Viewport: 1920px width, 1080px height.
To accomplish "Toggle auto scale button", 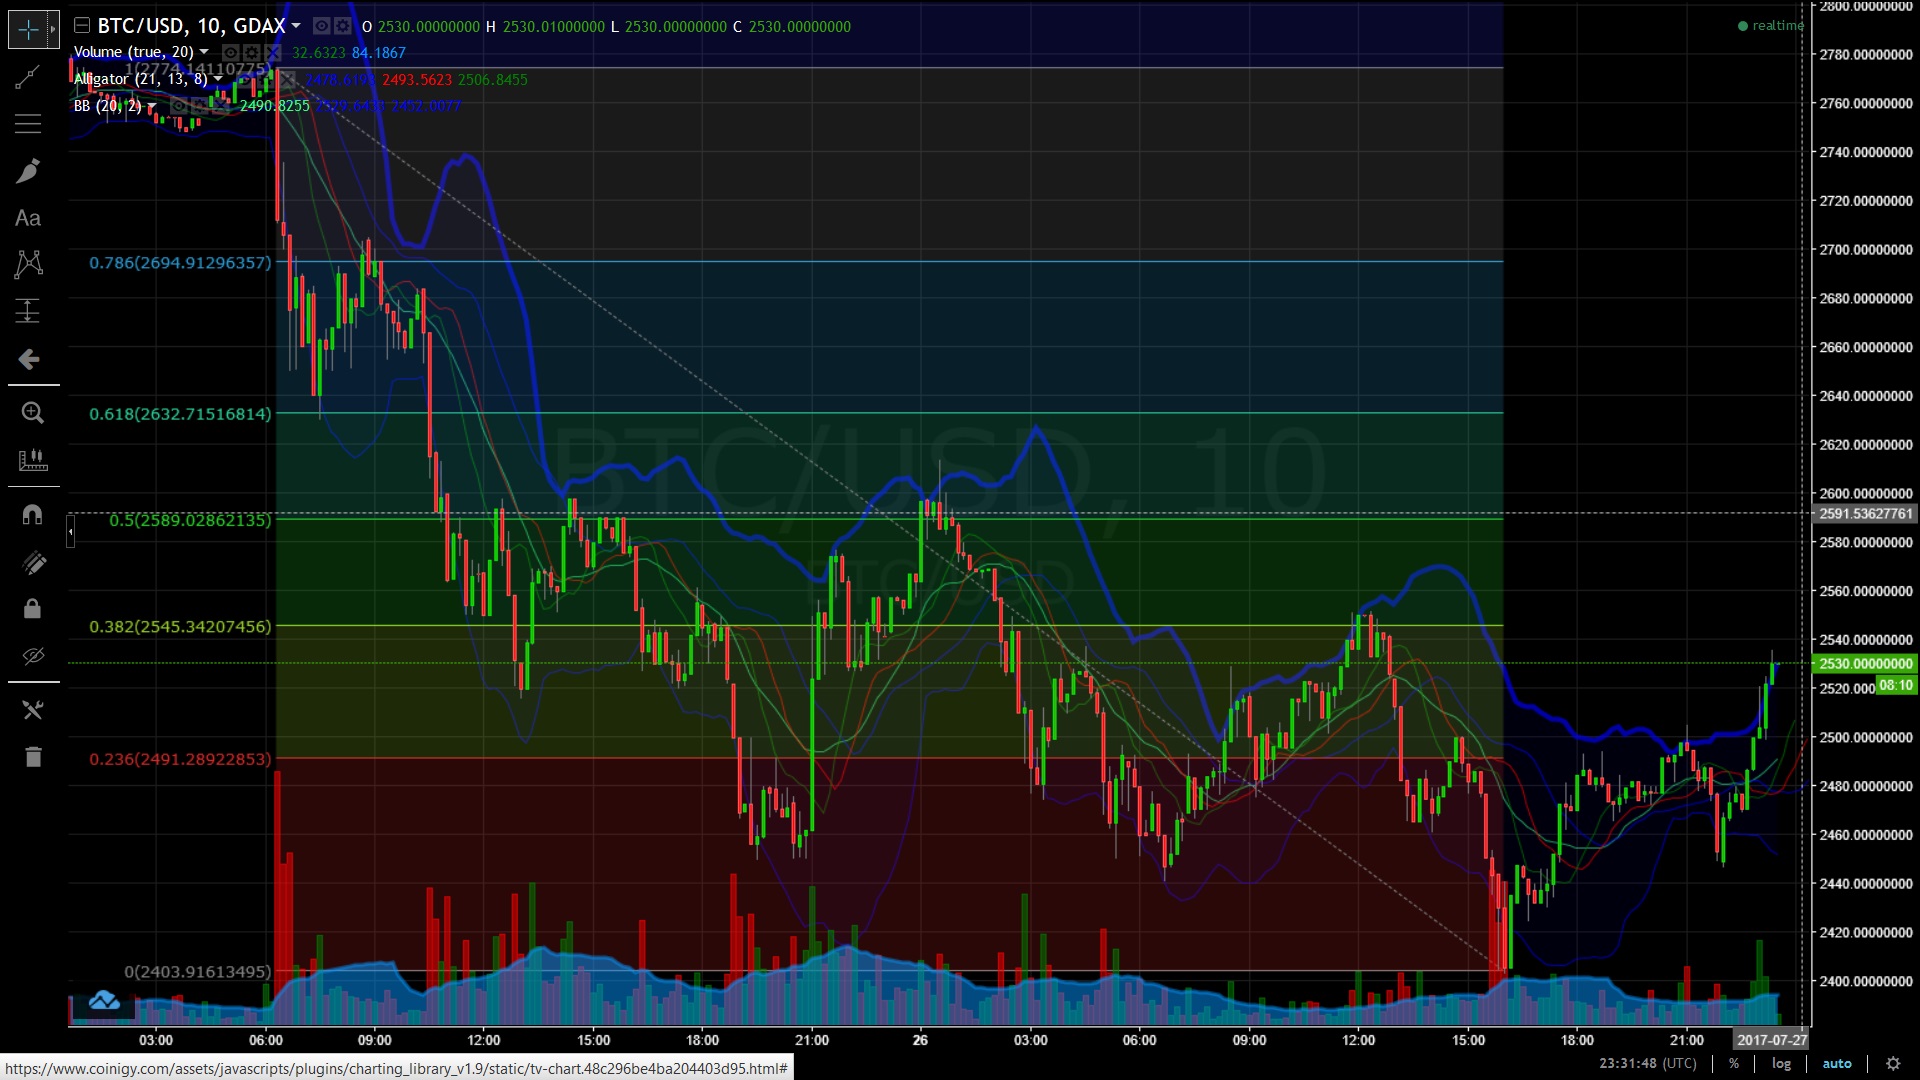I will click(x=1837, y=1064).
